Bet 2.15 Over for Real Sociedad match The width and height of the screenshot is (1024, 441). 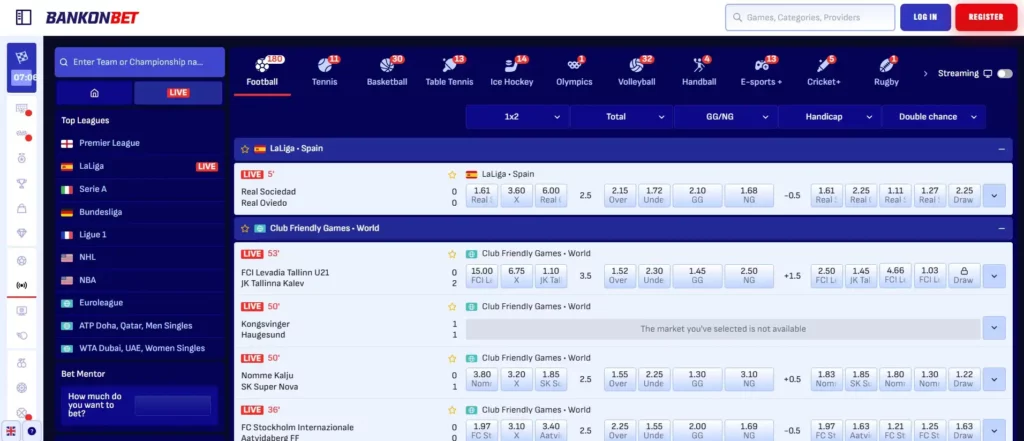click(x=620, y=195)
